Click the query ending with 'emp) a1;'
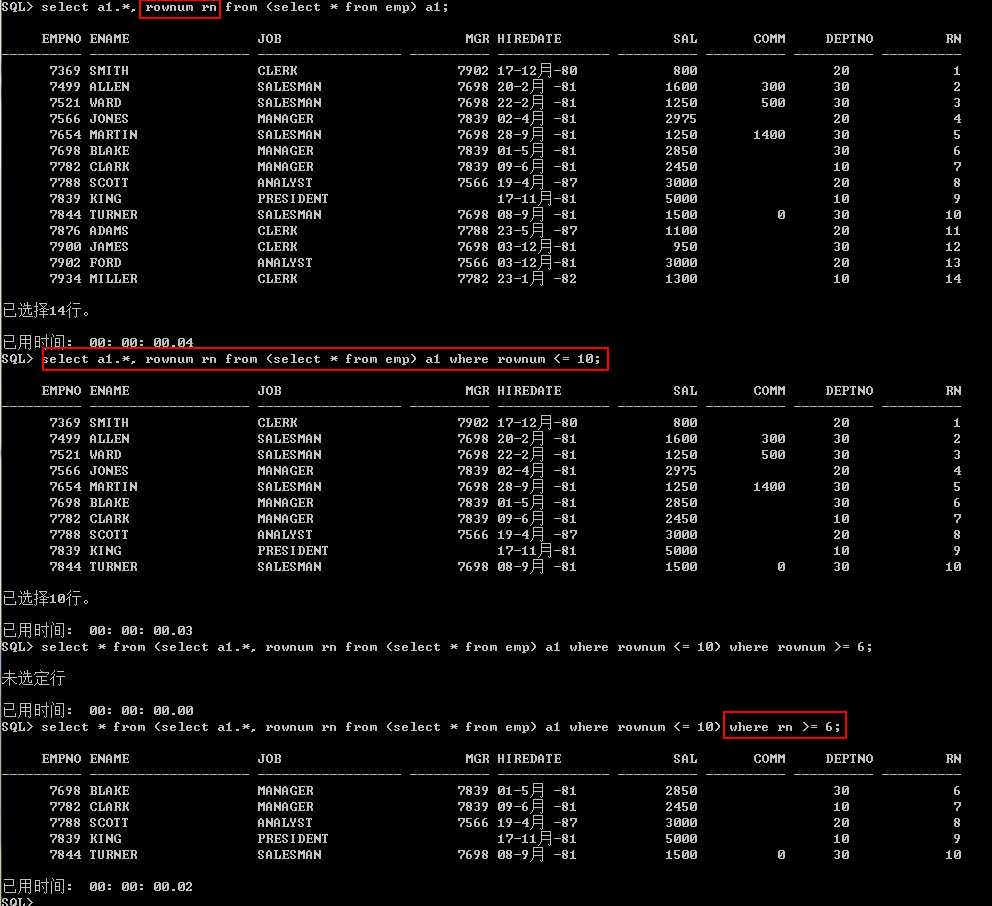This screenshot has width=992, height=906. (244, 8)
